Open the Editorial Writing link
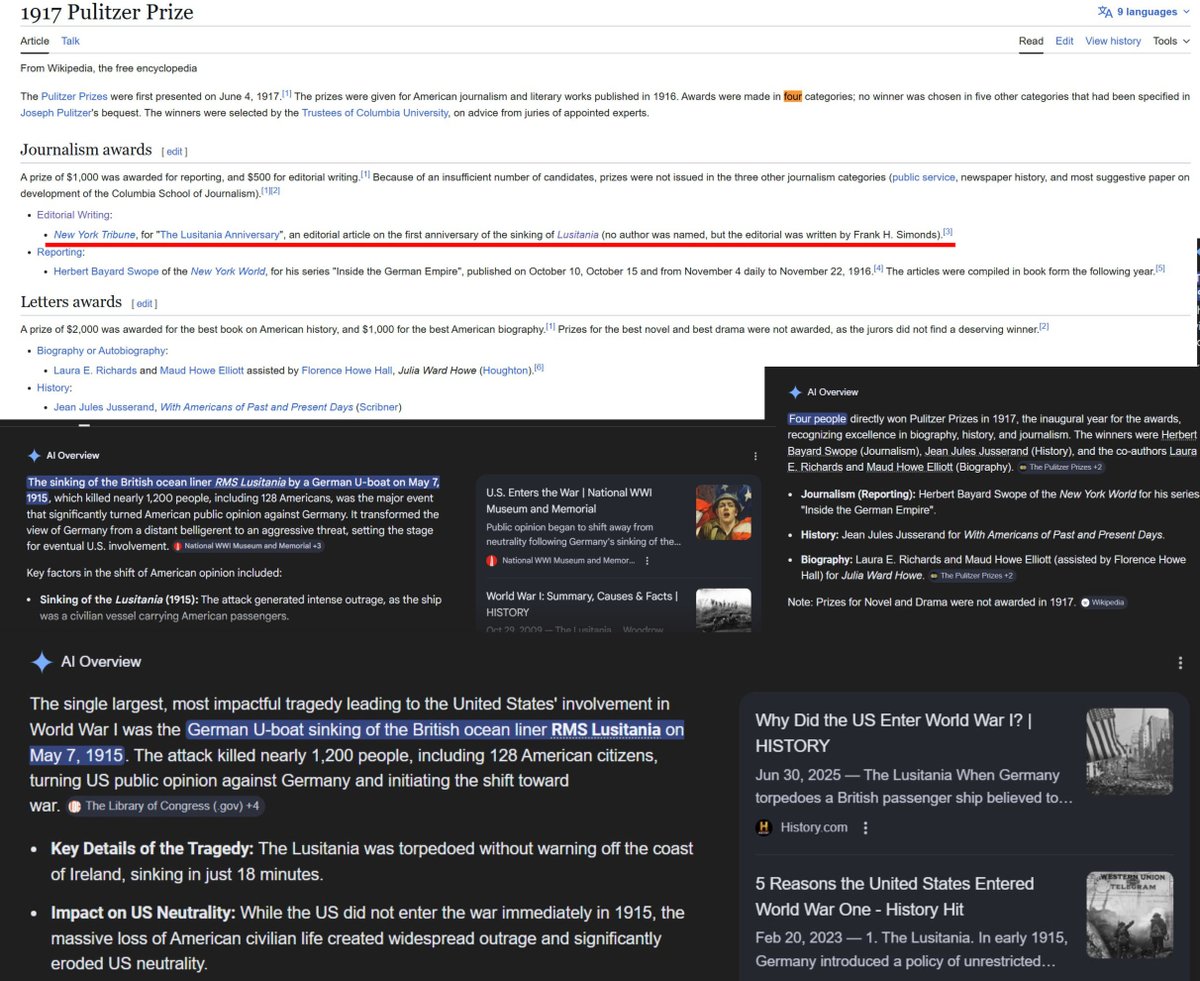 [x=74, y=215]
